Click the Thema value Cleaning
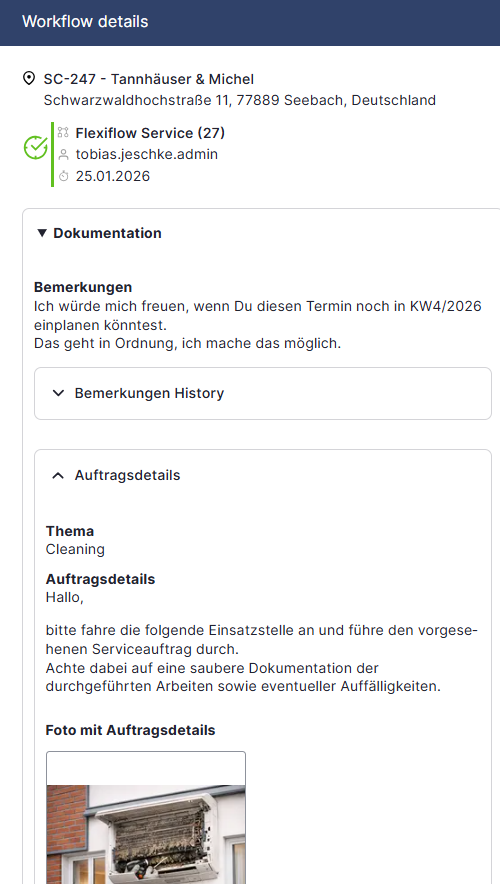This screenshot has height=884, width=500. (x=75, y=549)
